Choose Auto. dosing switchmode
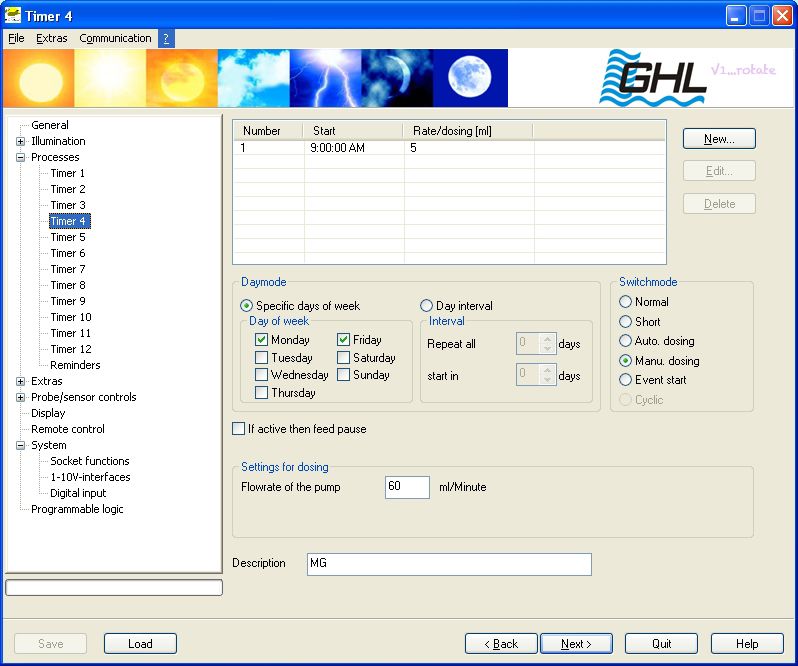798x666 pixels. (626, 341)
